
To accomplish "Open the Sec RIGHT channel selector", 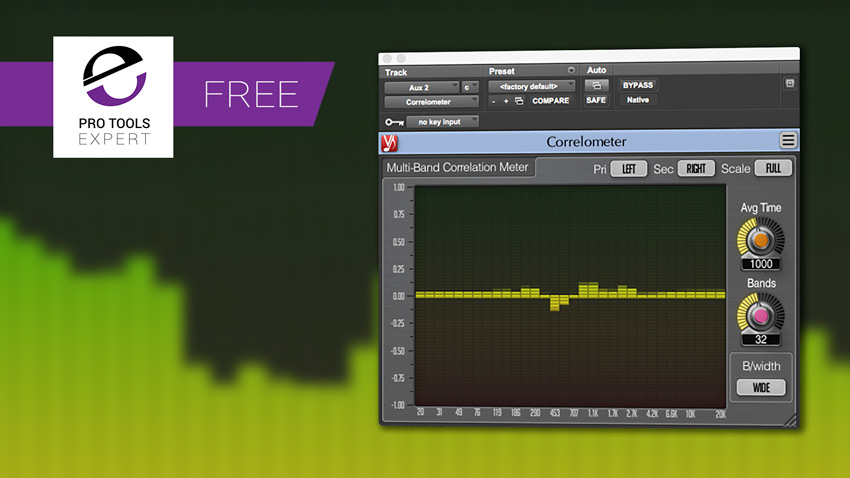I will (696, 169).
